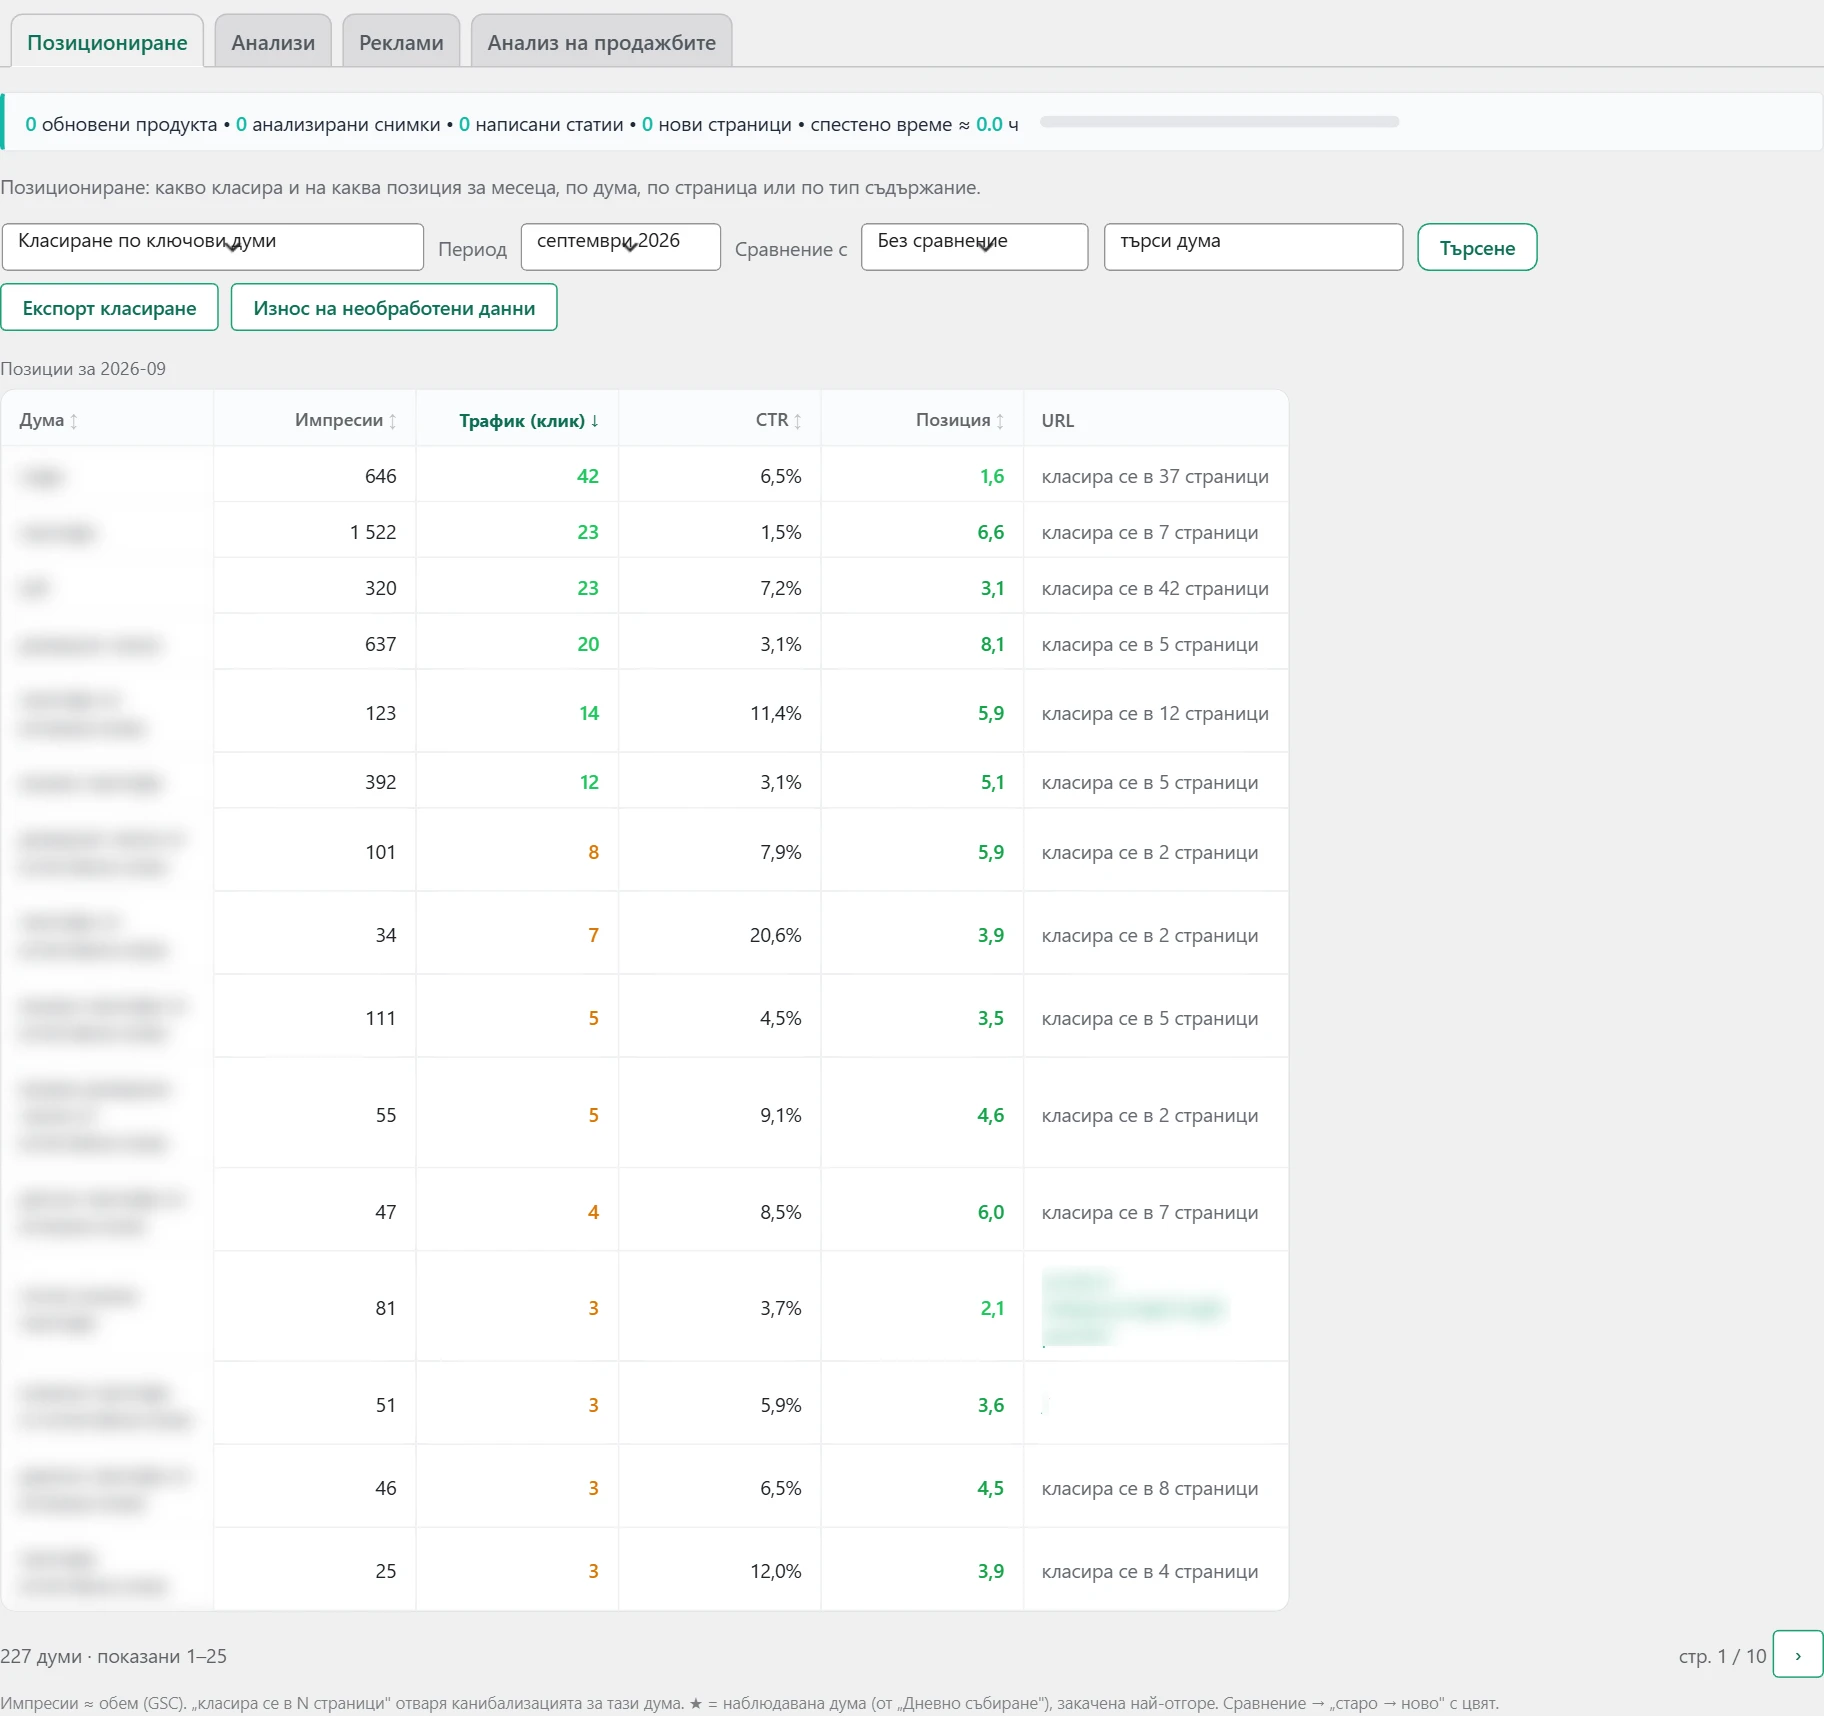The height and width of the screenshot is (1716, 1824).
Task: Sort the table by CTR column
Action: tap(778, 420)
